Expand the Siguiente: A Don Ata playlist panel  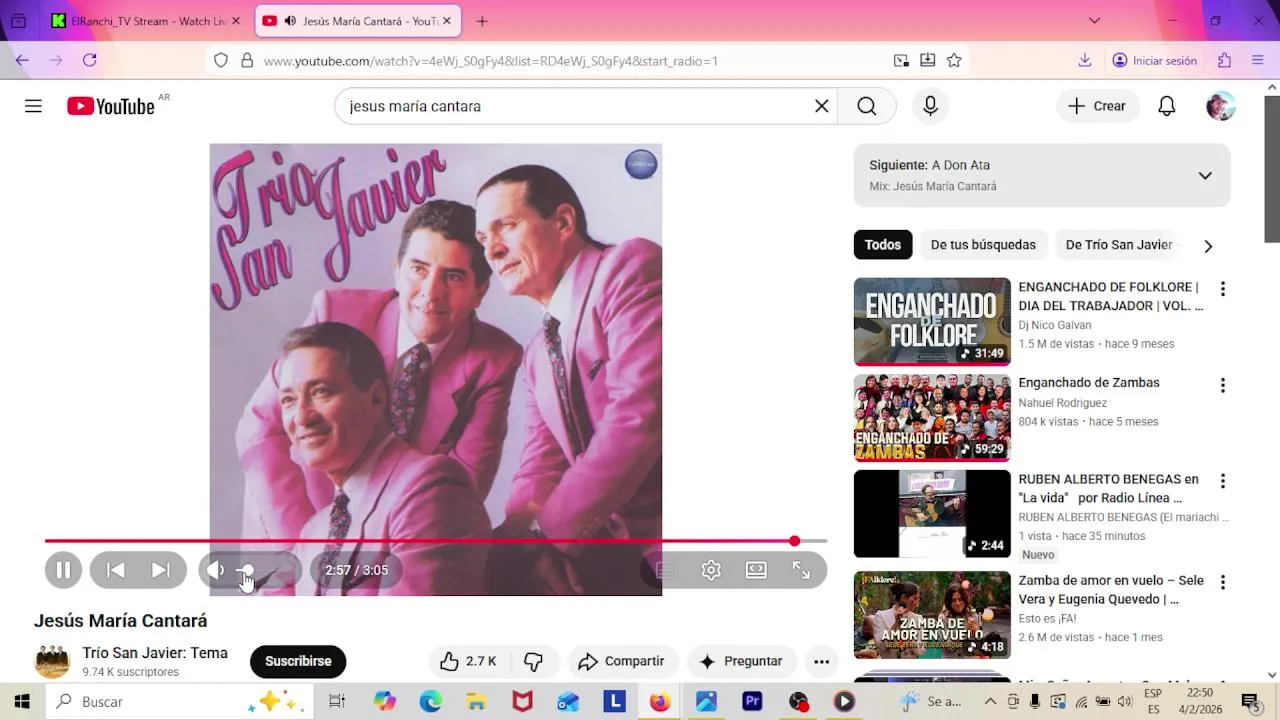[x=1205, y=176]
